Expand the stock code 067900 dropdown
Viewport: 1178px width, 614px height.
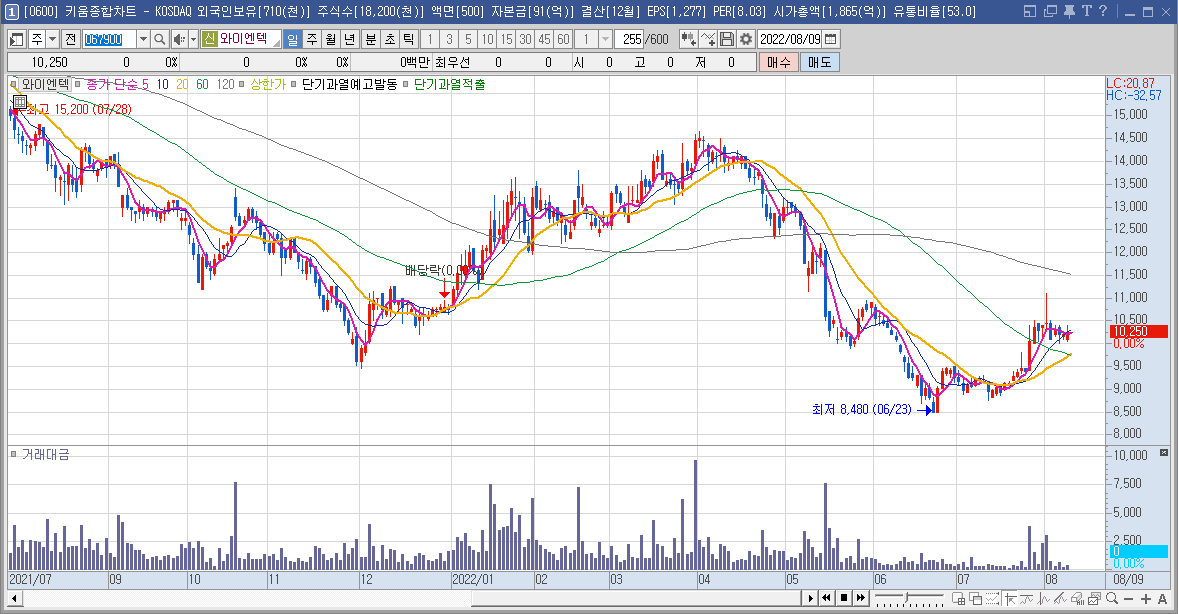143,39
